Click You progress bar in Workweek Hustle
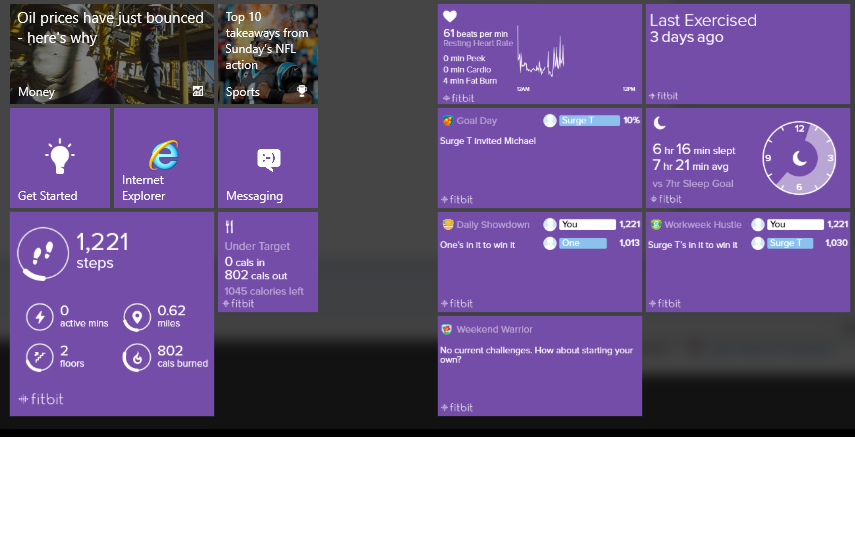855x538 pixels. pyautogui.click(x=796, y=224)
